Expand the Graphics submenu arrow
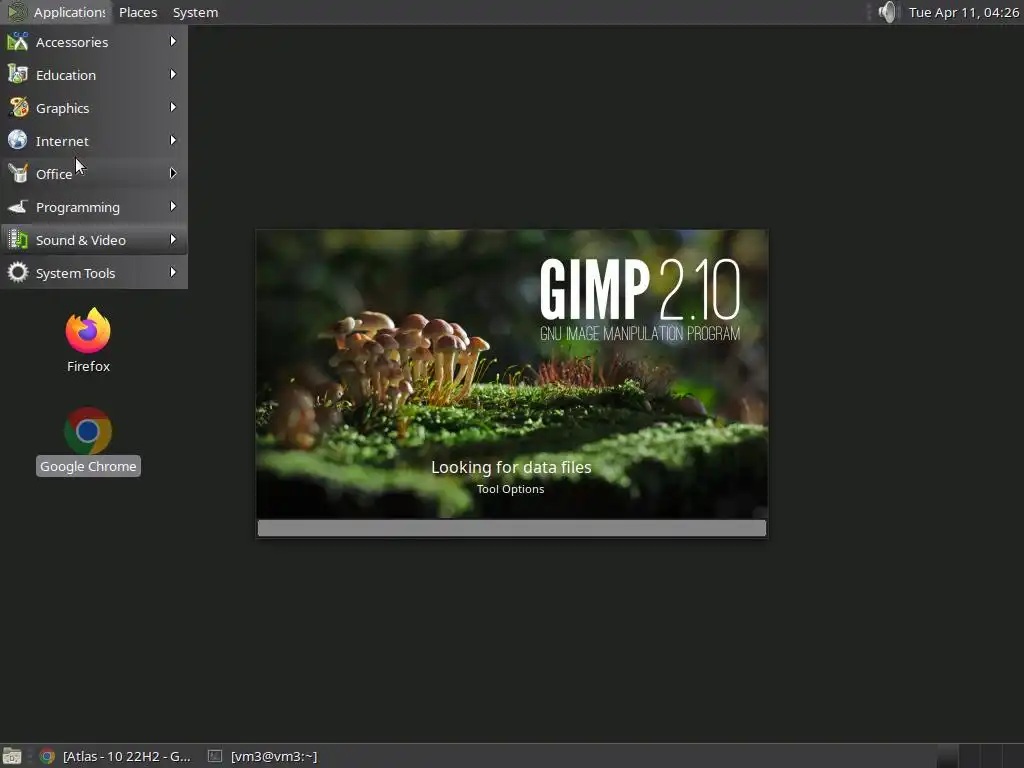The height and width of the screenshot is (768, 1024). pos(173,107)
